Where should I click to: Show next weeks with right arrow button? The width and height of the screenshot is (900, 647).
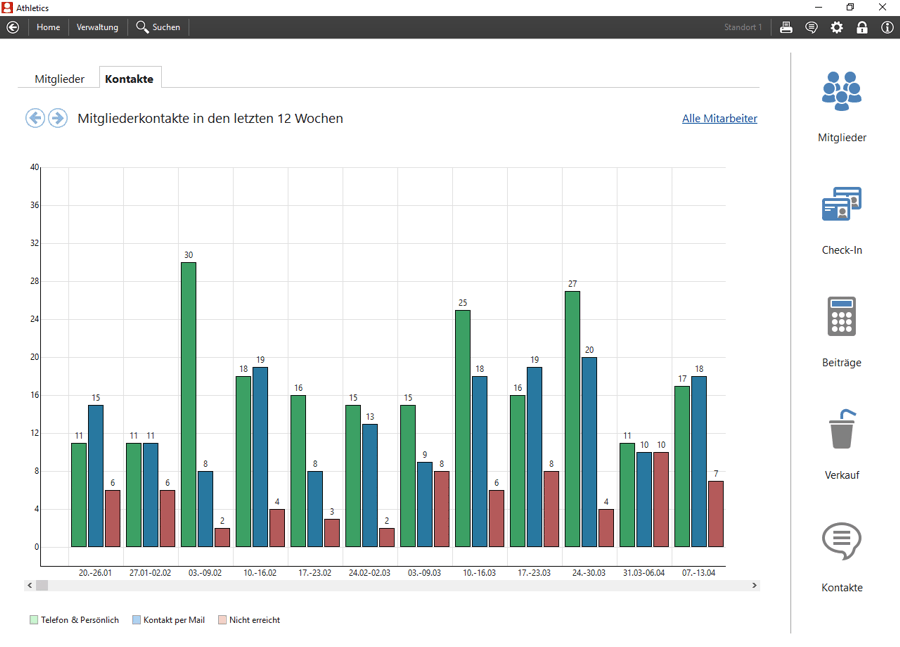57,118
